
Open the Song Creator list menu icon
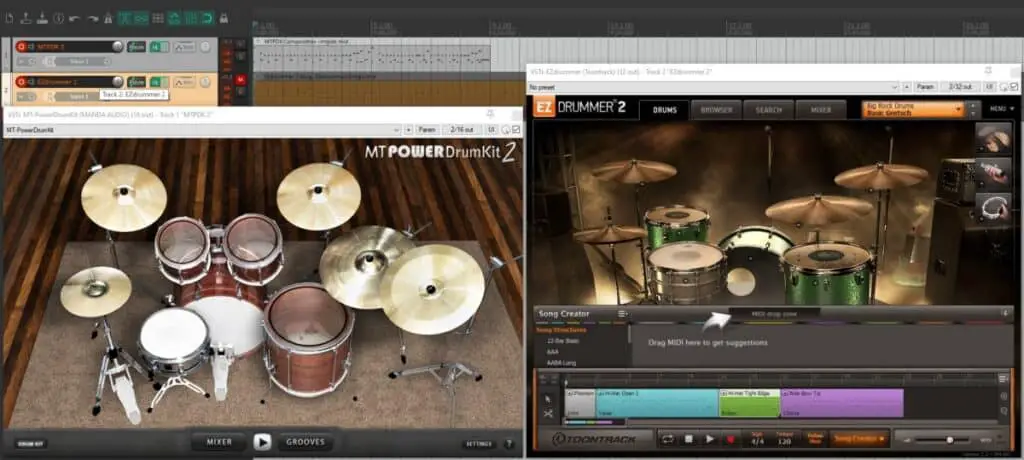pyautogui.click(x=623, y=314)
